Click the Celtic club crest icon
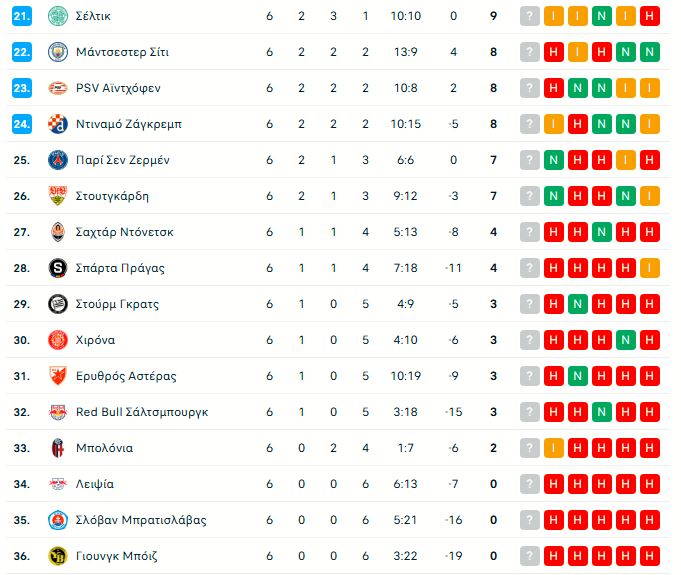 pos(58,16)
